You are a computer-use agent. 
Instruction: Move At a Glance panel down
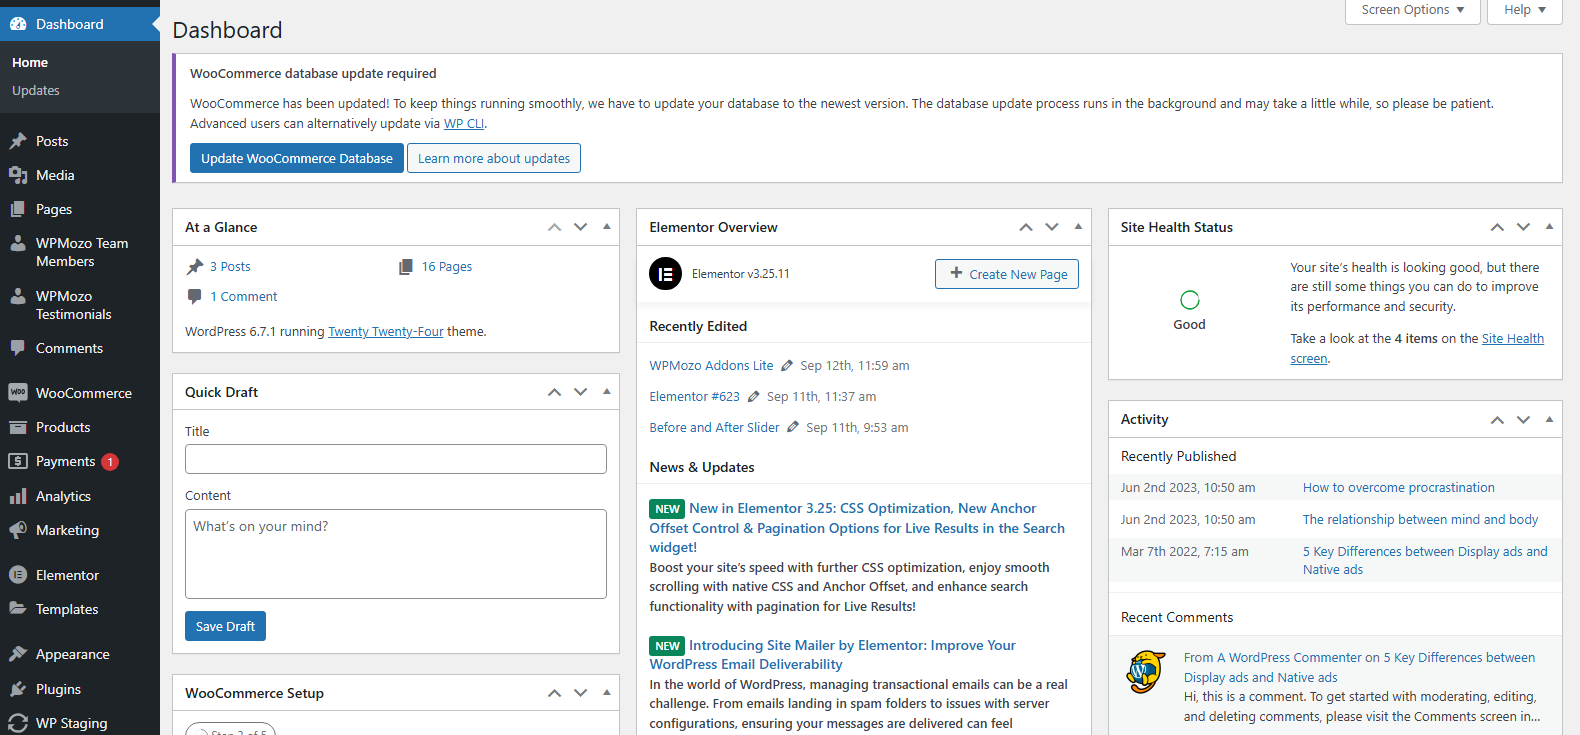pyautogui.click(x=581, y=227)
